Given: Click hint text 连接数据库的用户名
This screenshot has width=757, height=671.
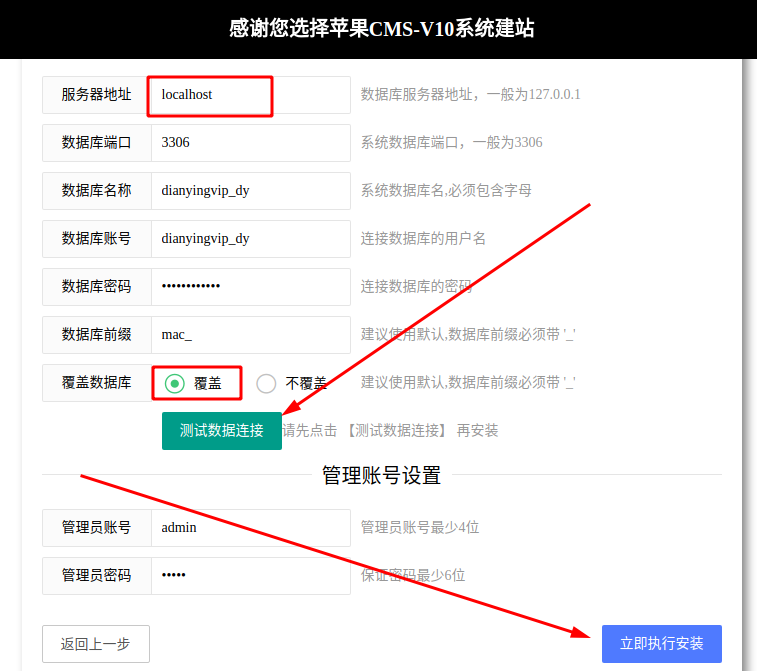Looking at the screenshot, I should (x=423, y=239).
